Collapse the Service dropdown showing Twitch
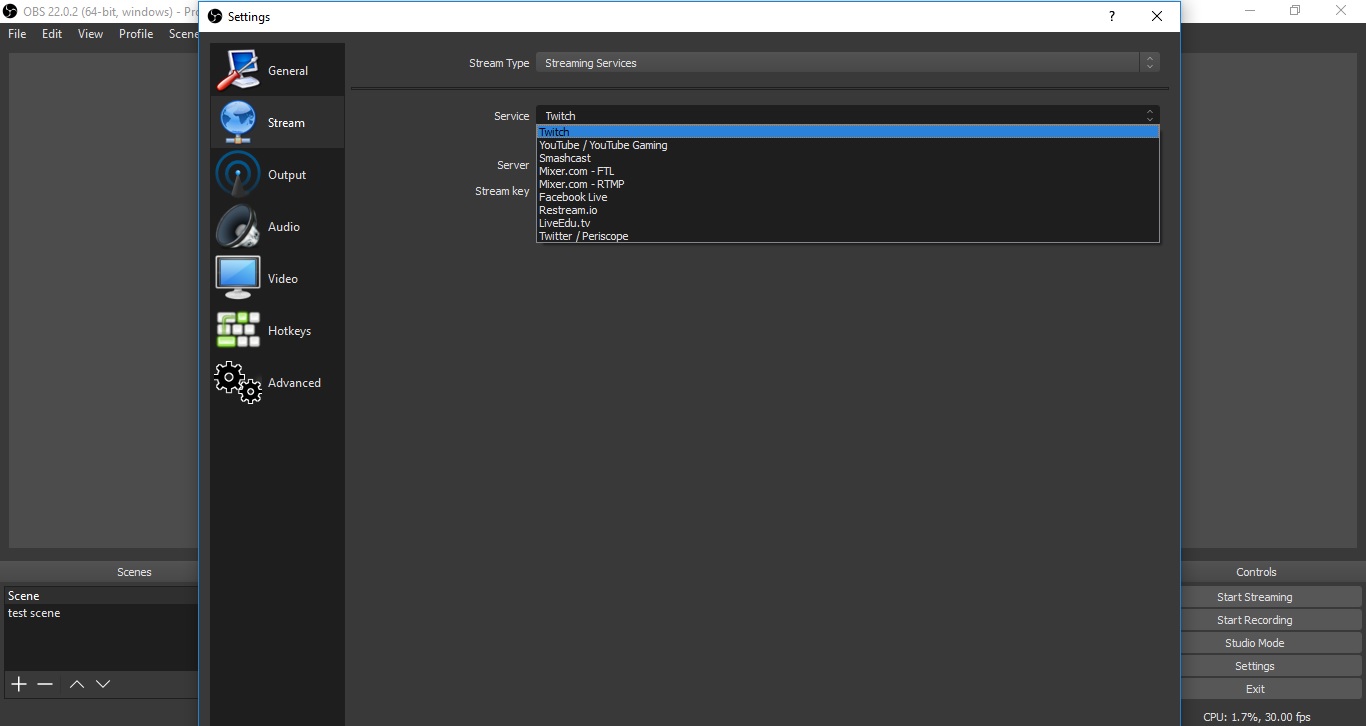1366x726 pixels. (848, 116)
